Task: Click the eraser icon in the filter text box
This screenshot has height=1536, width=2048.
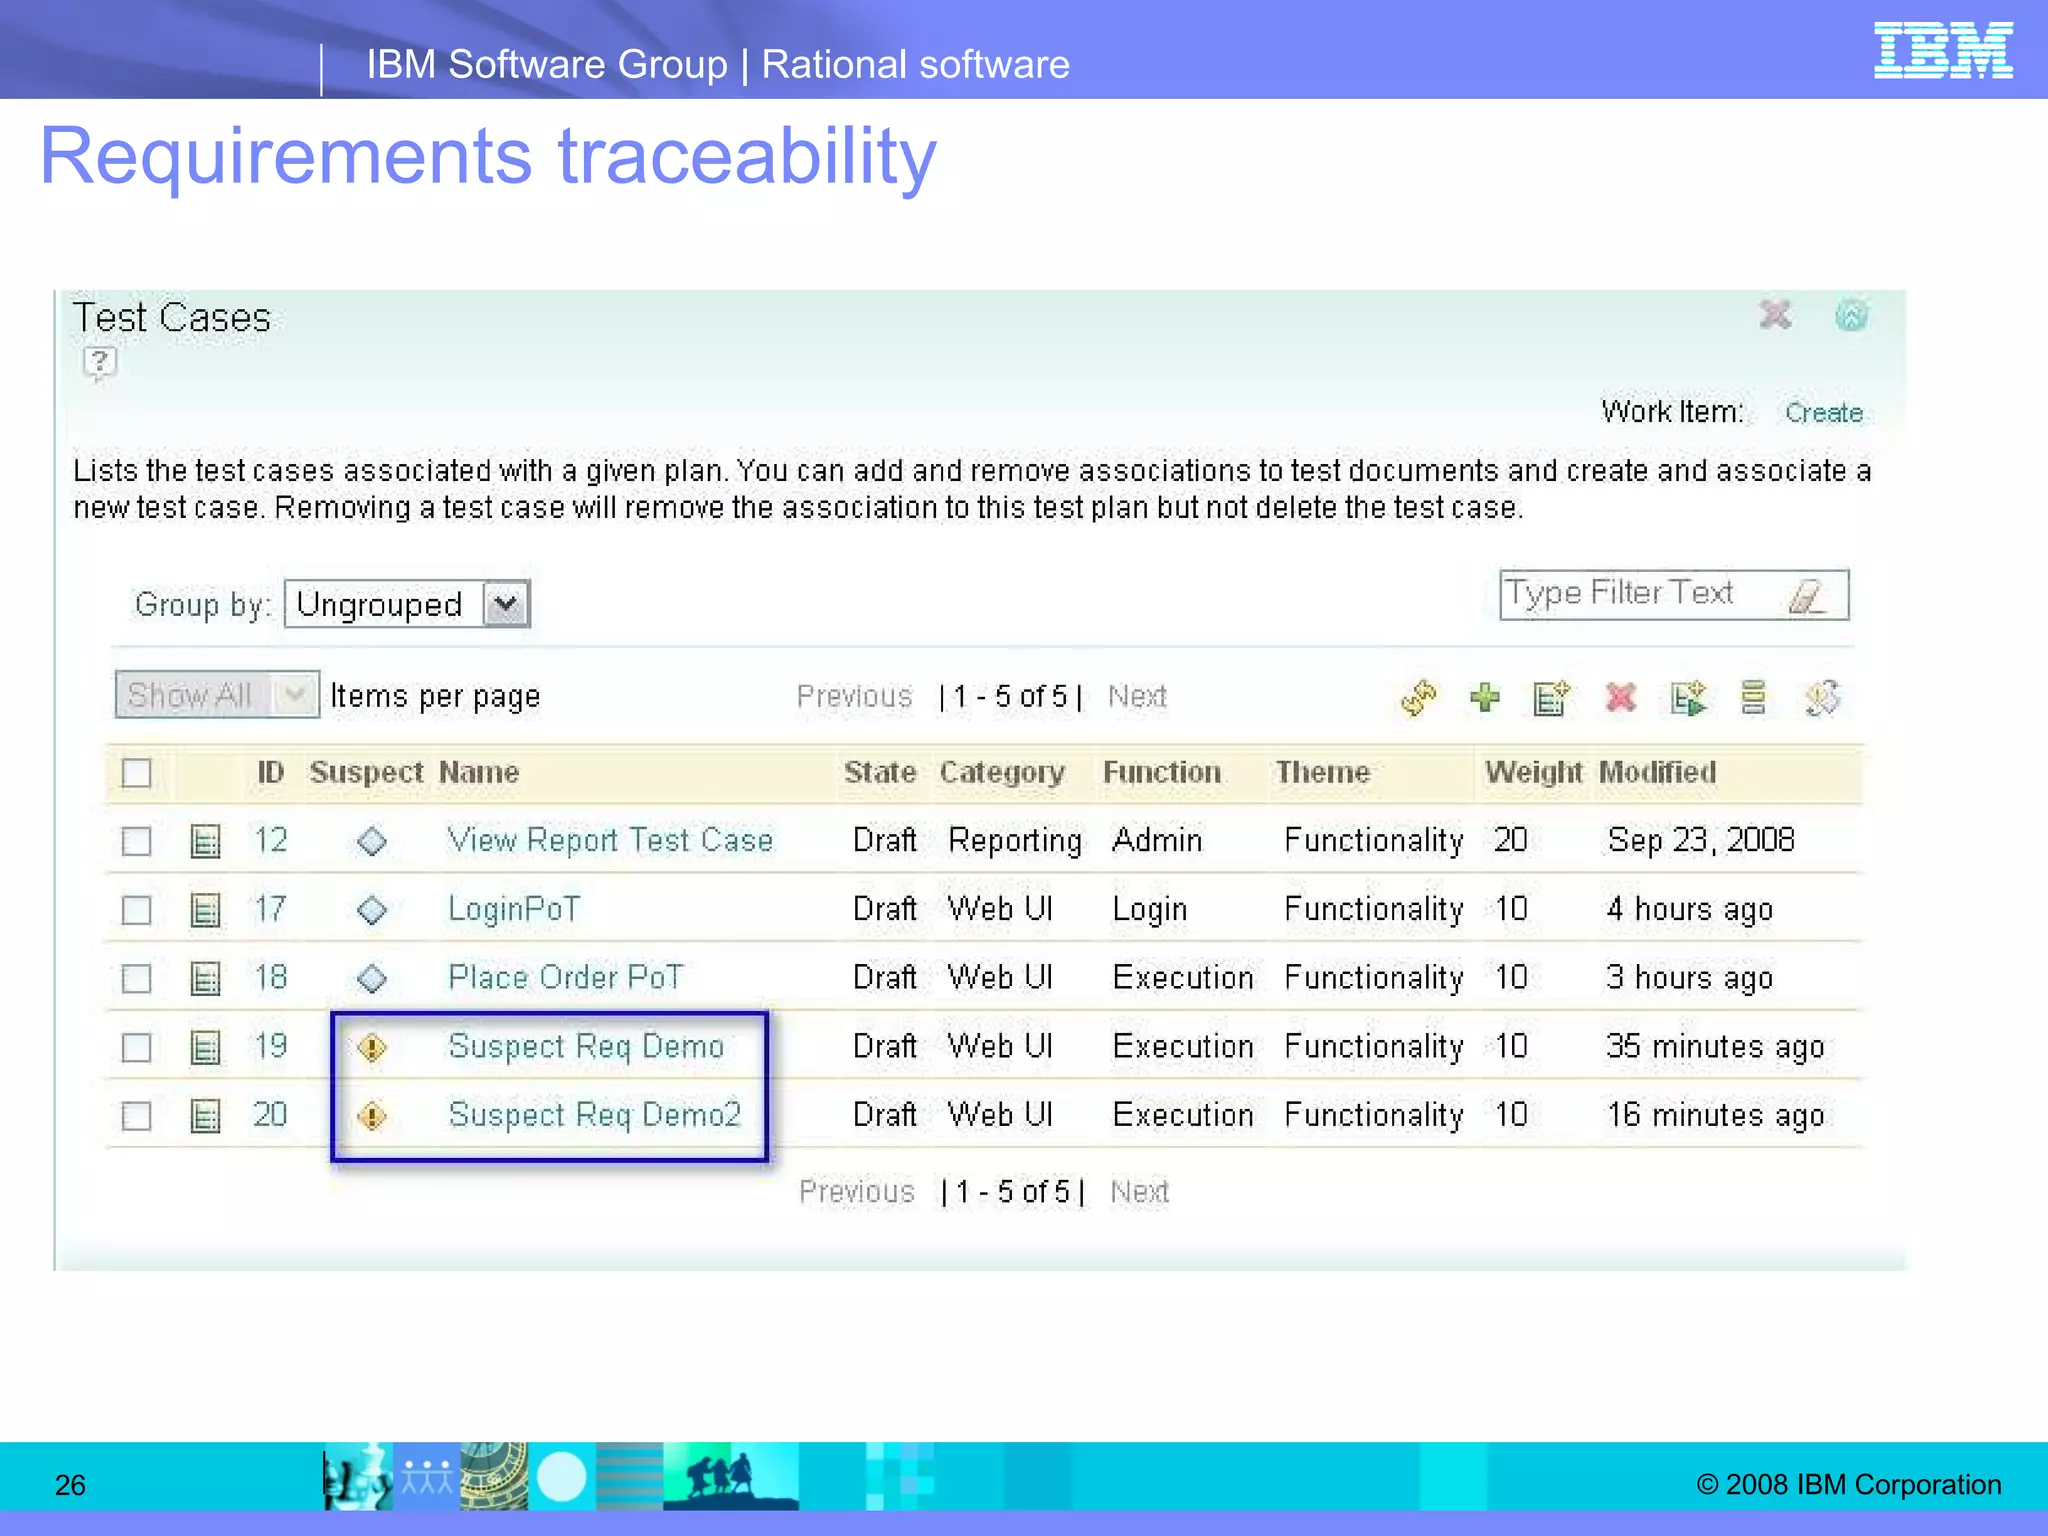Action: pyautogui.click(x=1807, y=596)
